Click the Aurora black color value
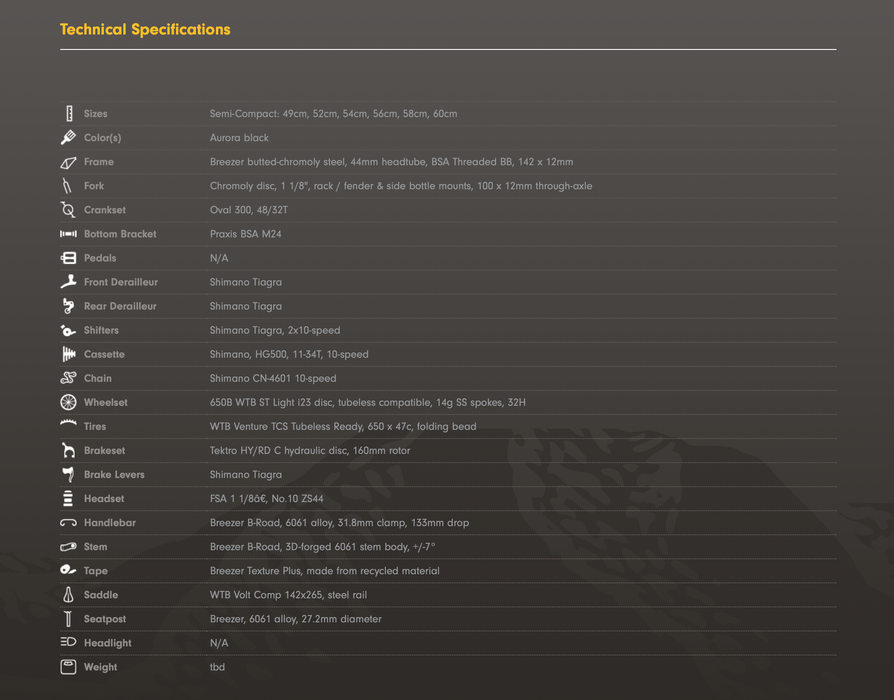 239,138
